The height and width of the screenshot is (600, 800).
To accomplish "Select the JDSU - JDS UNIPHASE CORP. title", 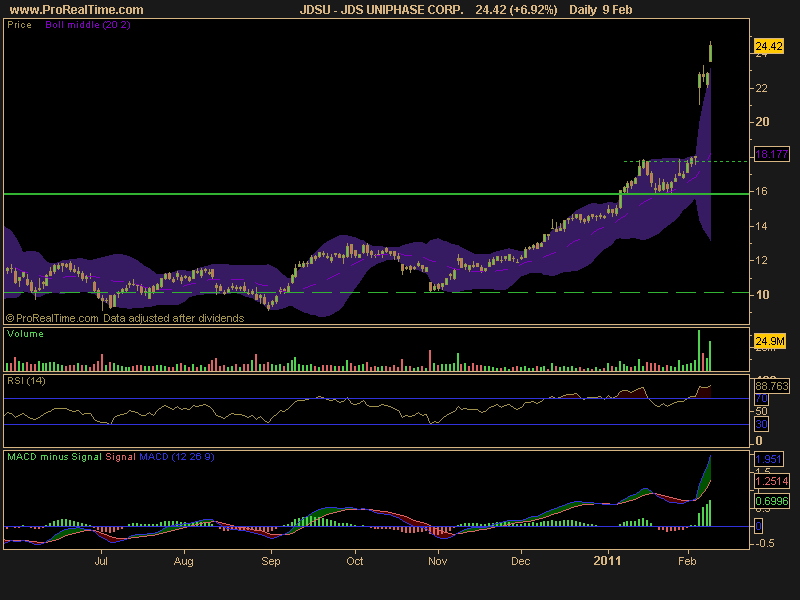I will click(x=381, y=10).
